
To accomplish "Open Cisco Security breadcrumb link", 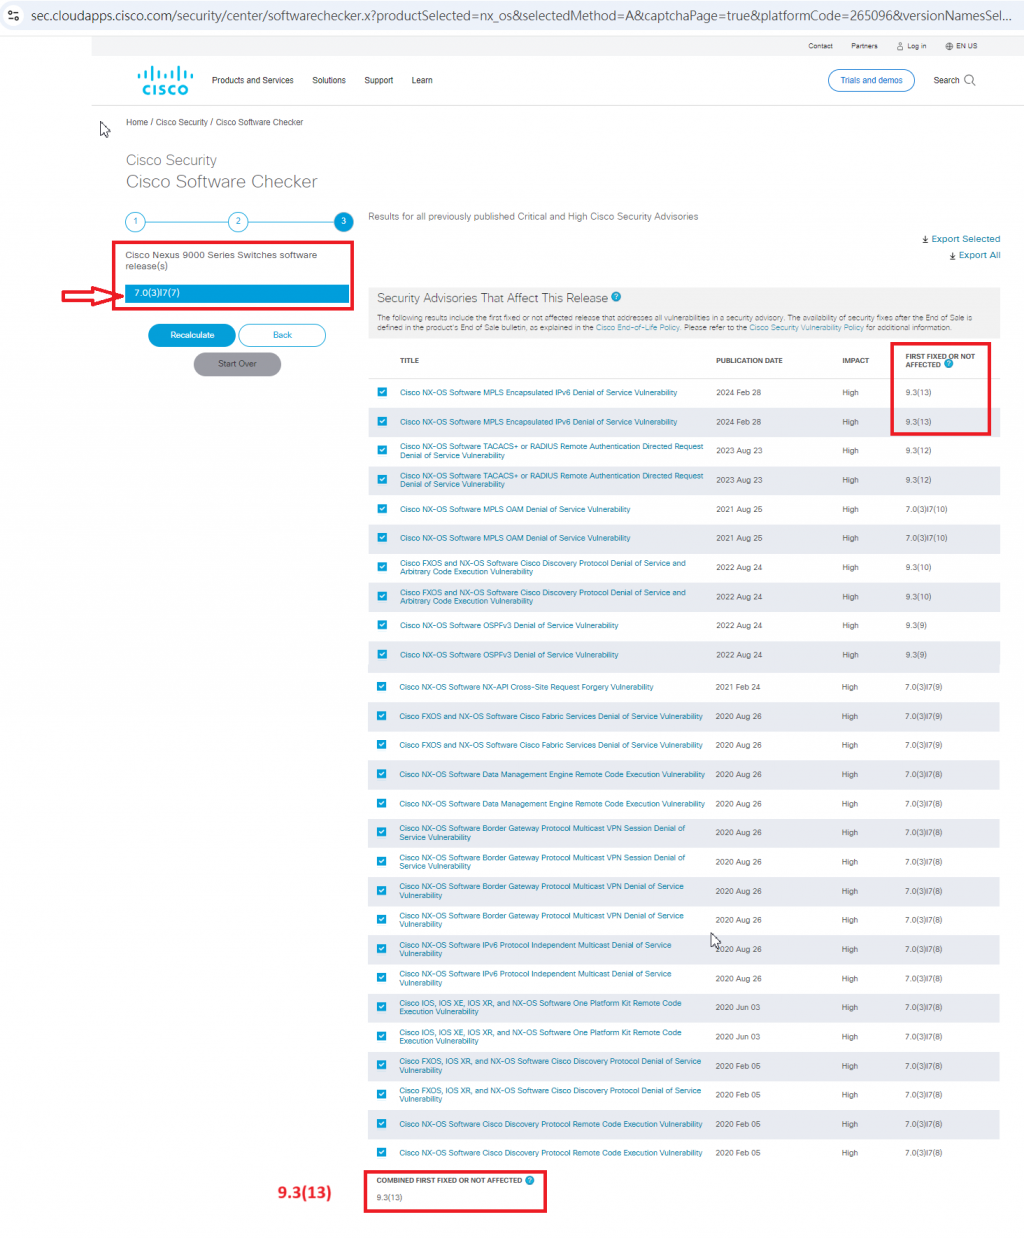I will click(182, 122).
